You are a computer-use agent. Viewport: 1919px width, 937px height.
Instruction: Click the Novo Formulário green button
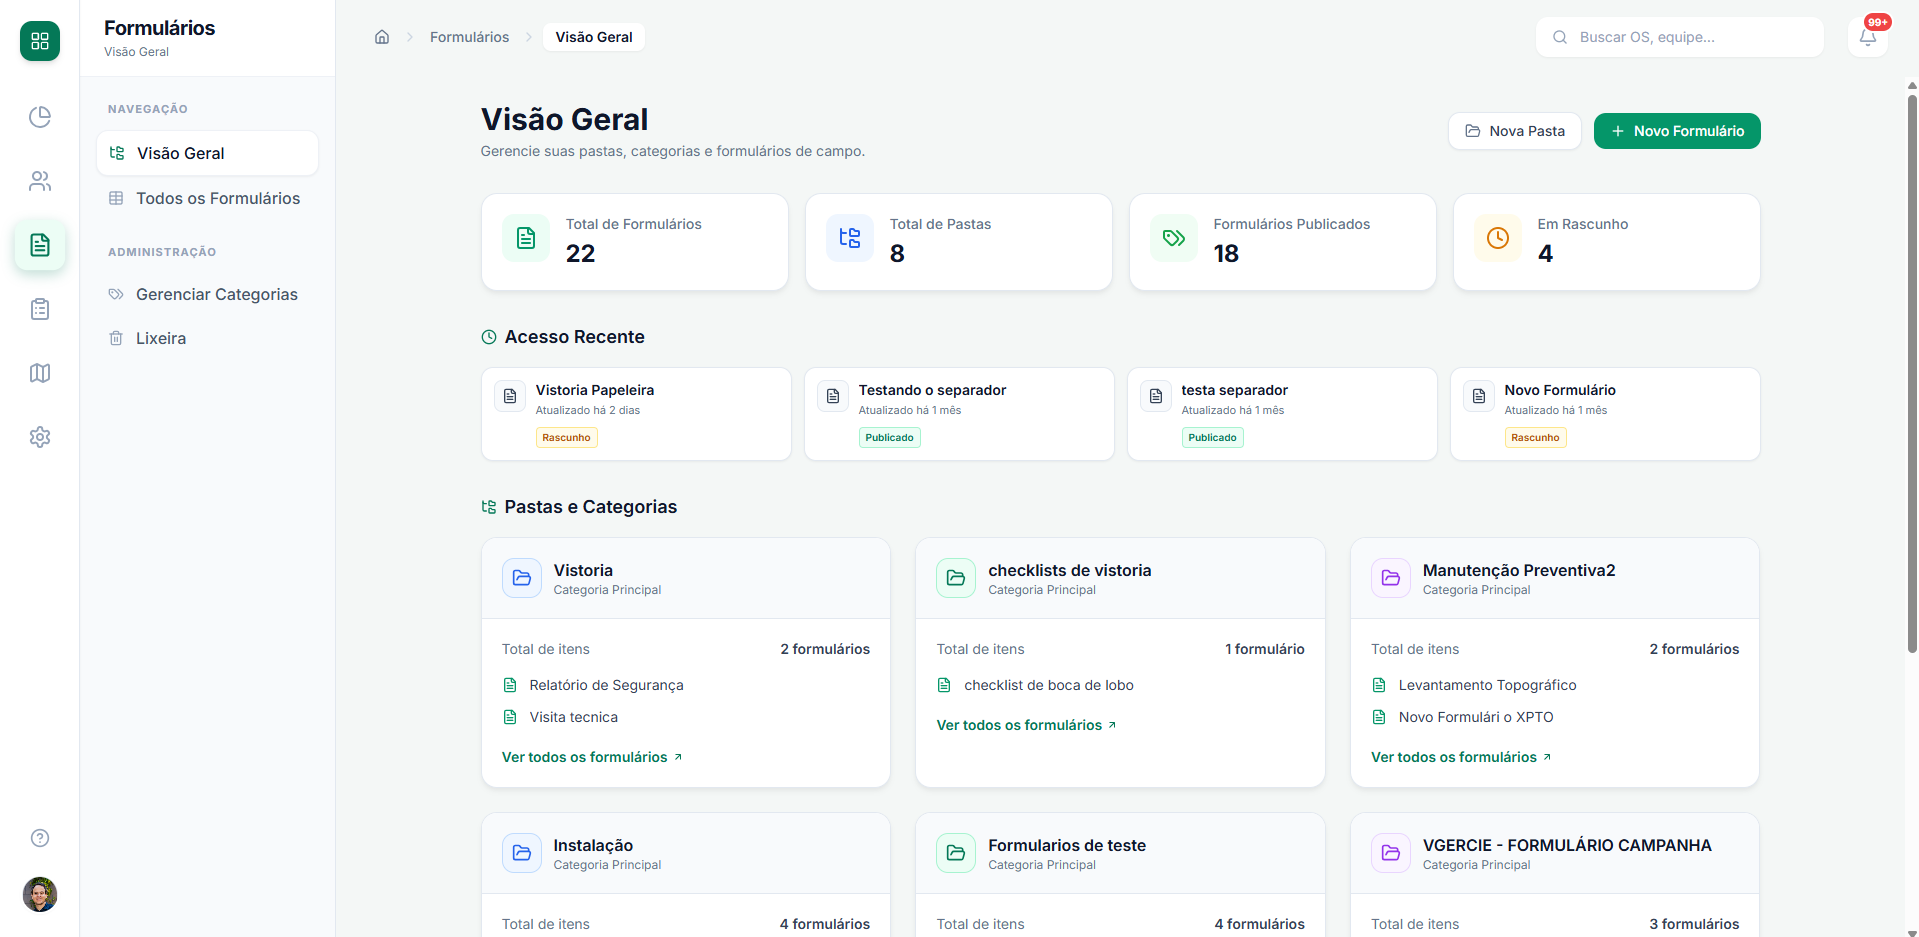click(1677, 131)
